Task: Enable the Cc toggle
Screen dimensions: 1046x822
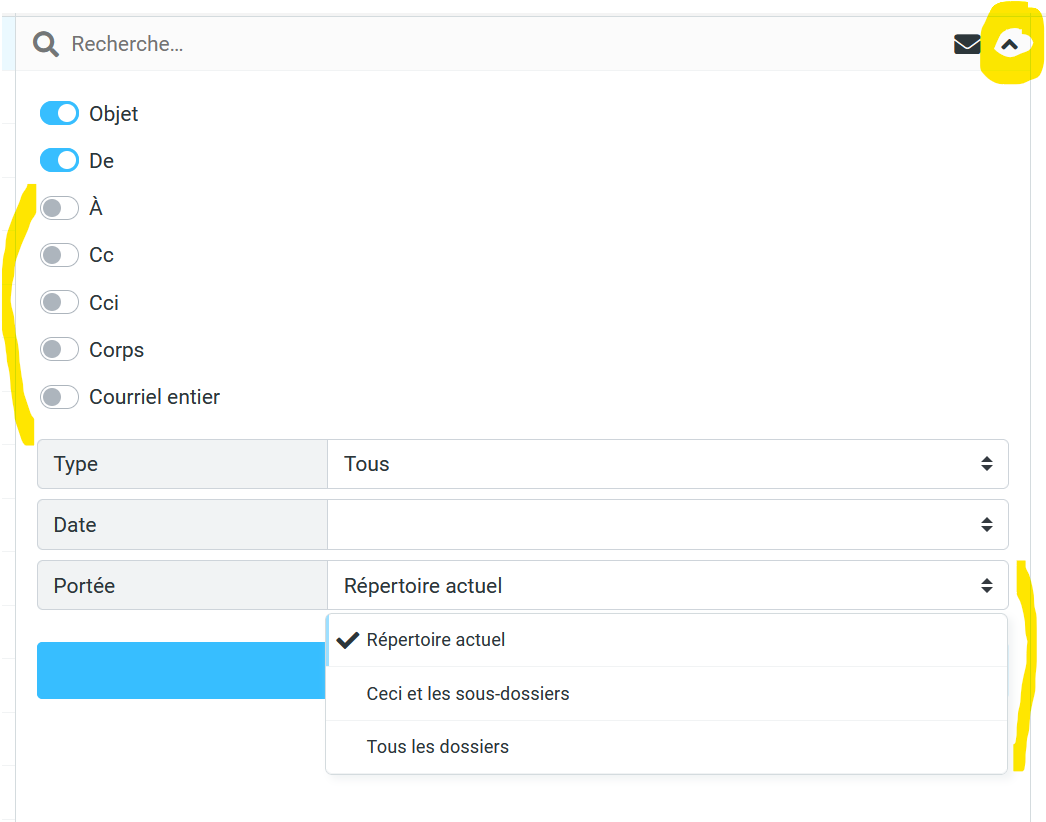Action: coord(59,255)
